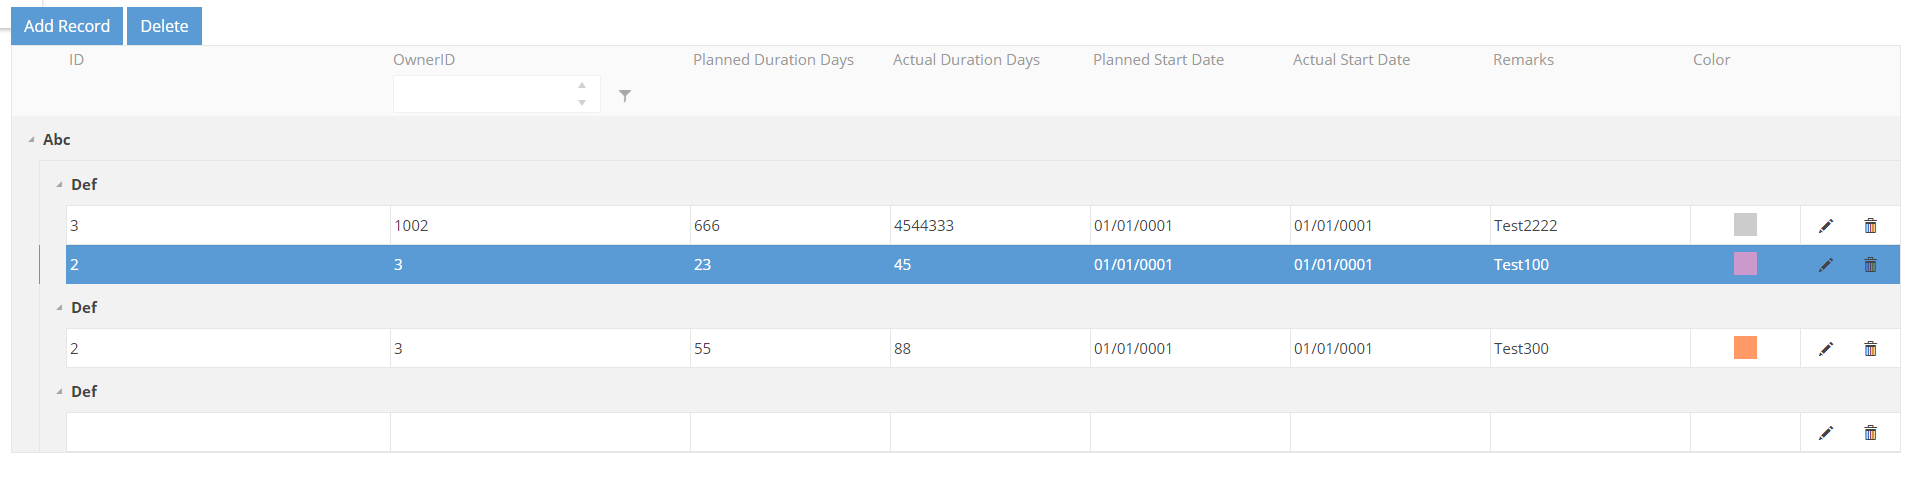This screenshot has height=497, width=1911.
Task: Click the trash delete icon for Test2222 row
Action: pyautogui.click(x=1870, y=226)
